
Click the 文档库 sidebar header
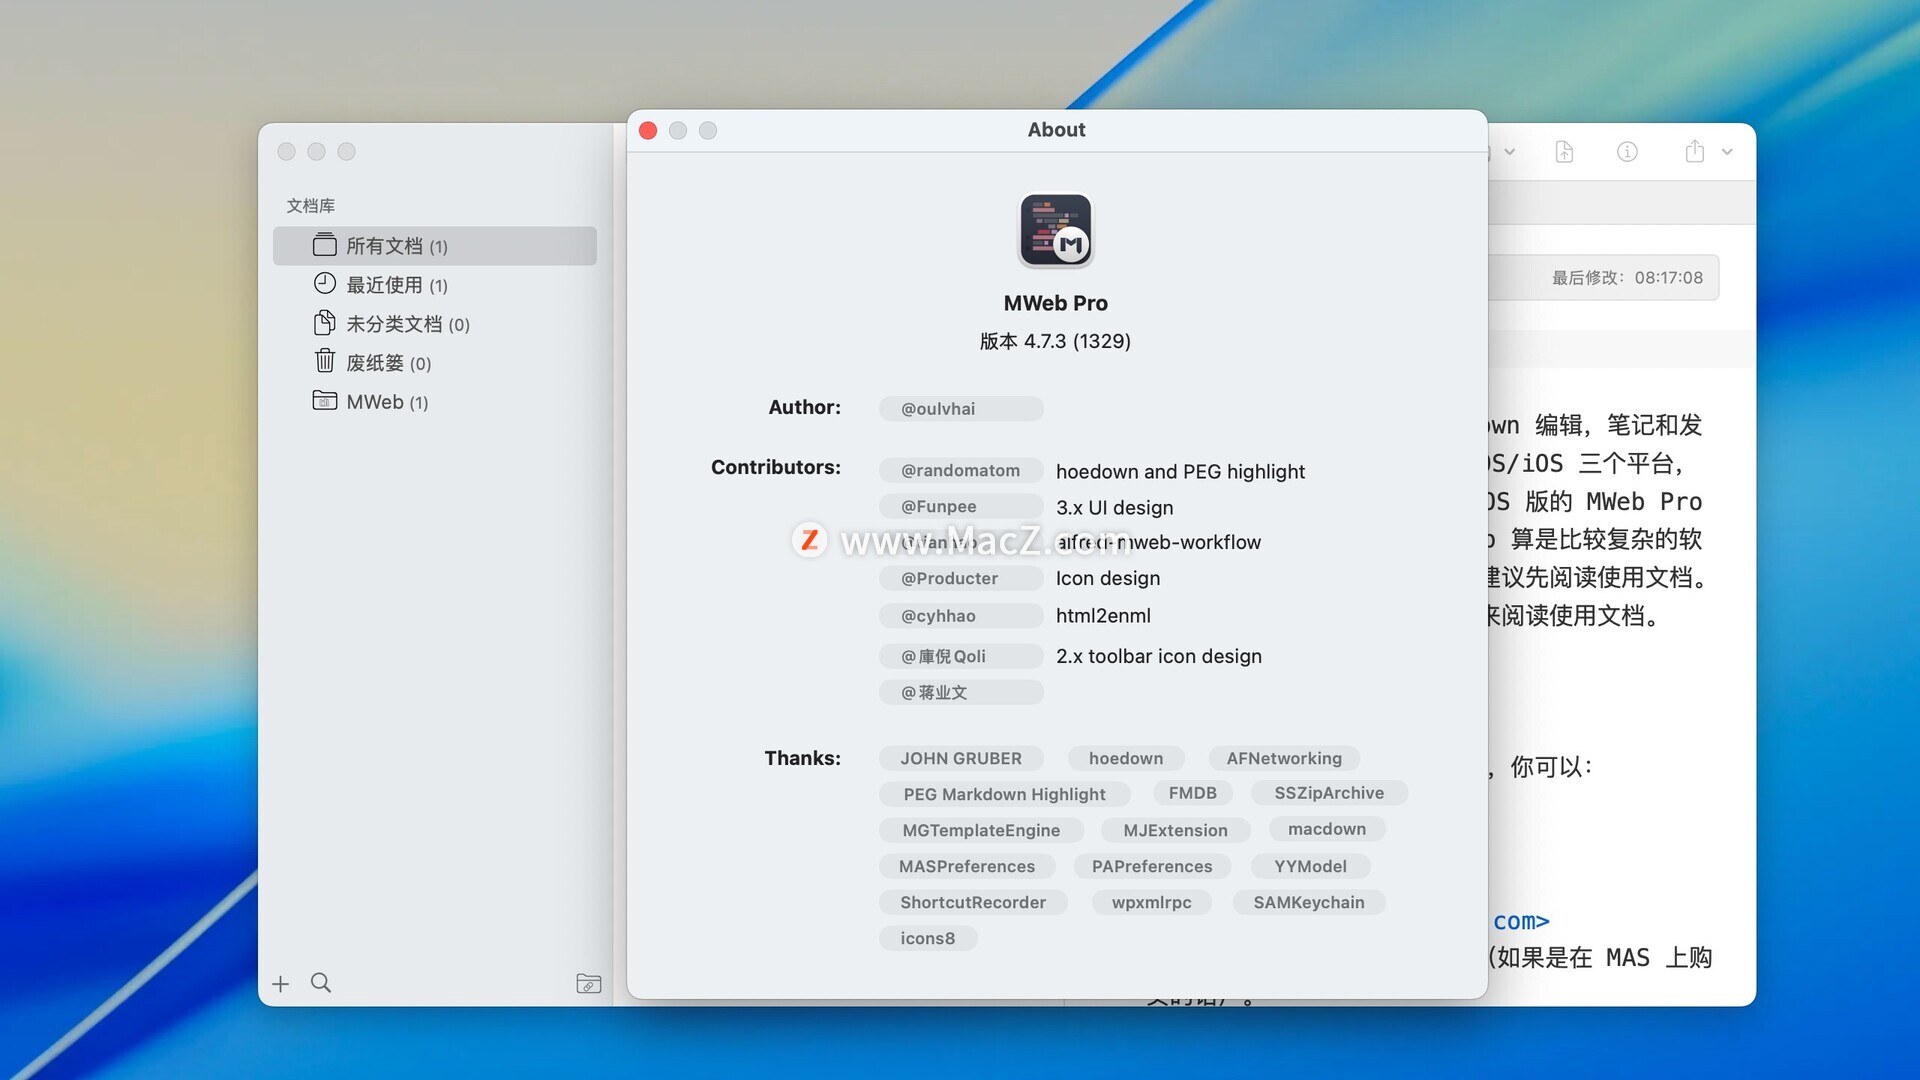point(311,205)
